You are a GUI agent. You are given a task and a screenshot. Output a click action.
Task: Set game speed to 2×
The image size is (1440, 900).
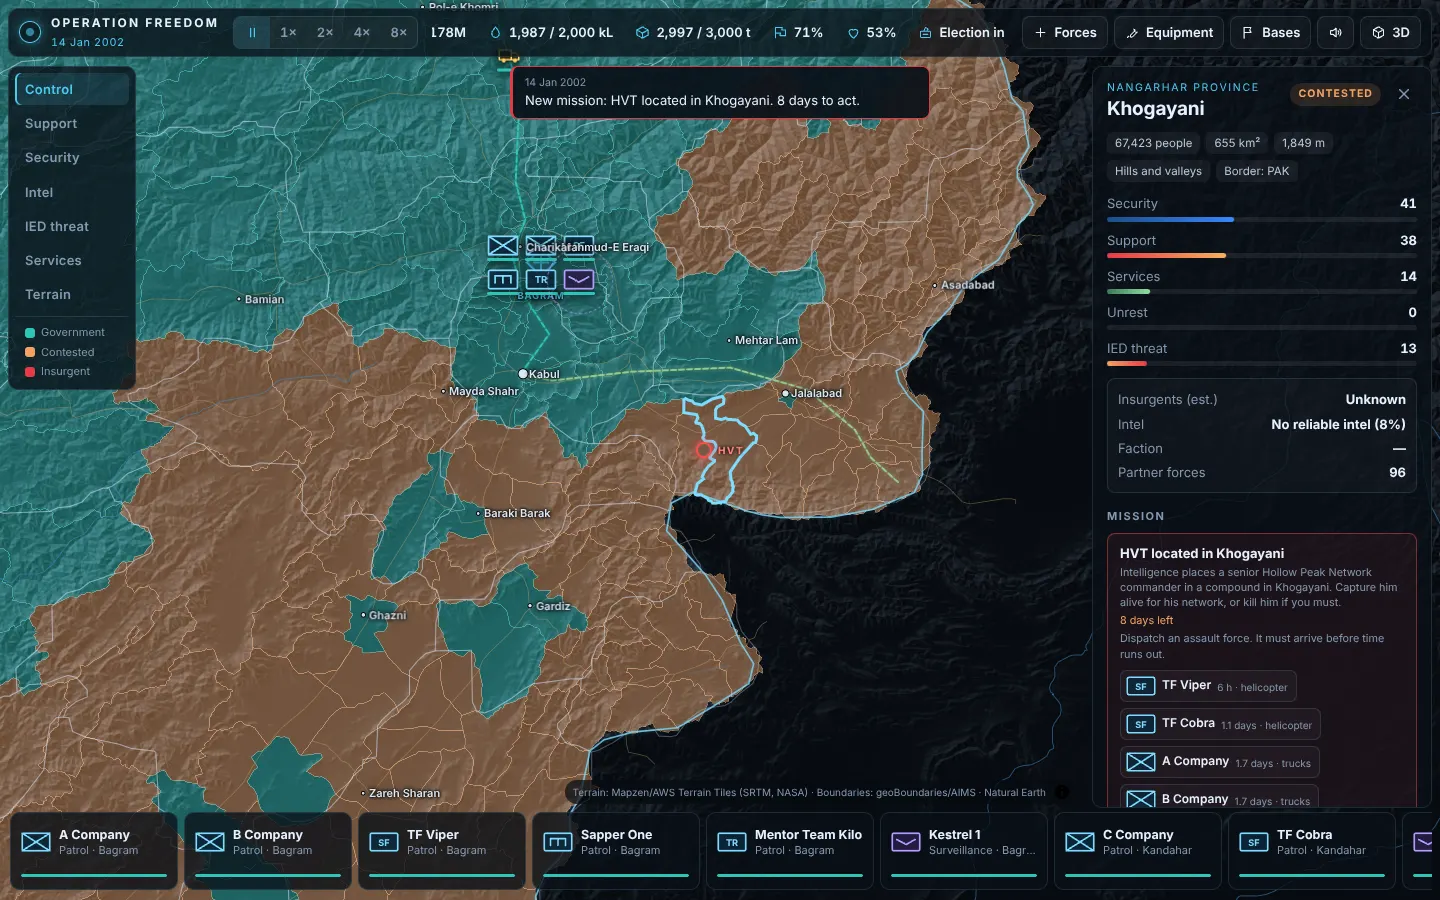(325, 33)
